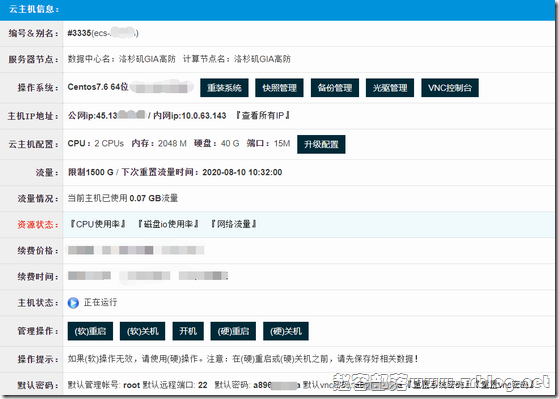Click the red 资源状态 label
This screenshot has width=559, height=399.
(38, 225)
